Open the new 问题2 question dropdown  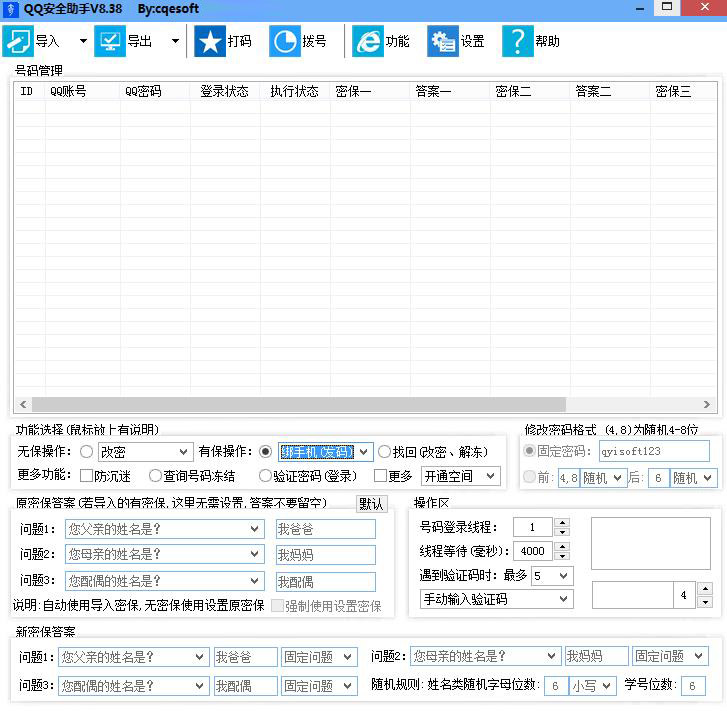coord(485,656)
